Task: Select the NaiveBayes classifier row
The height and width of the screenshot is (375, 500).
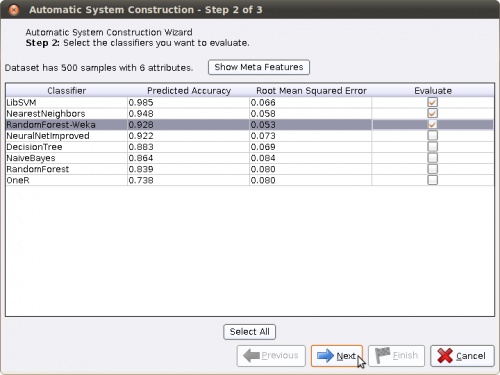Action: pyautogui.click(x=250, y=158)
